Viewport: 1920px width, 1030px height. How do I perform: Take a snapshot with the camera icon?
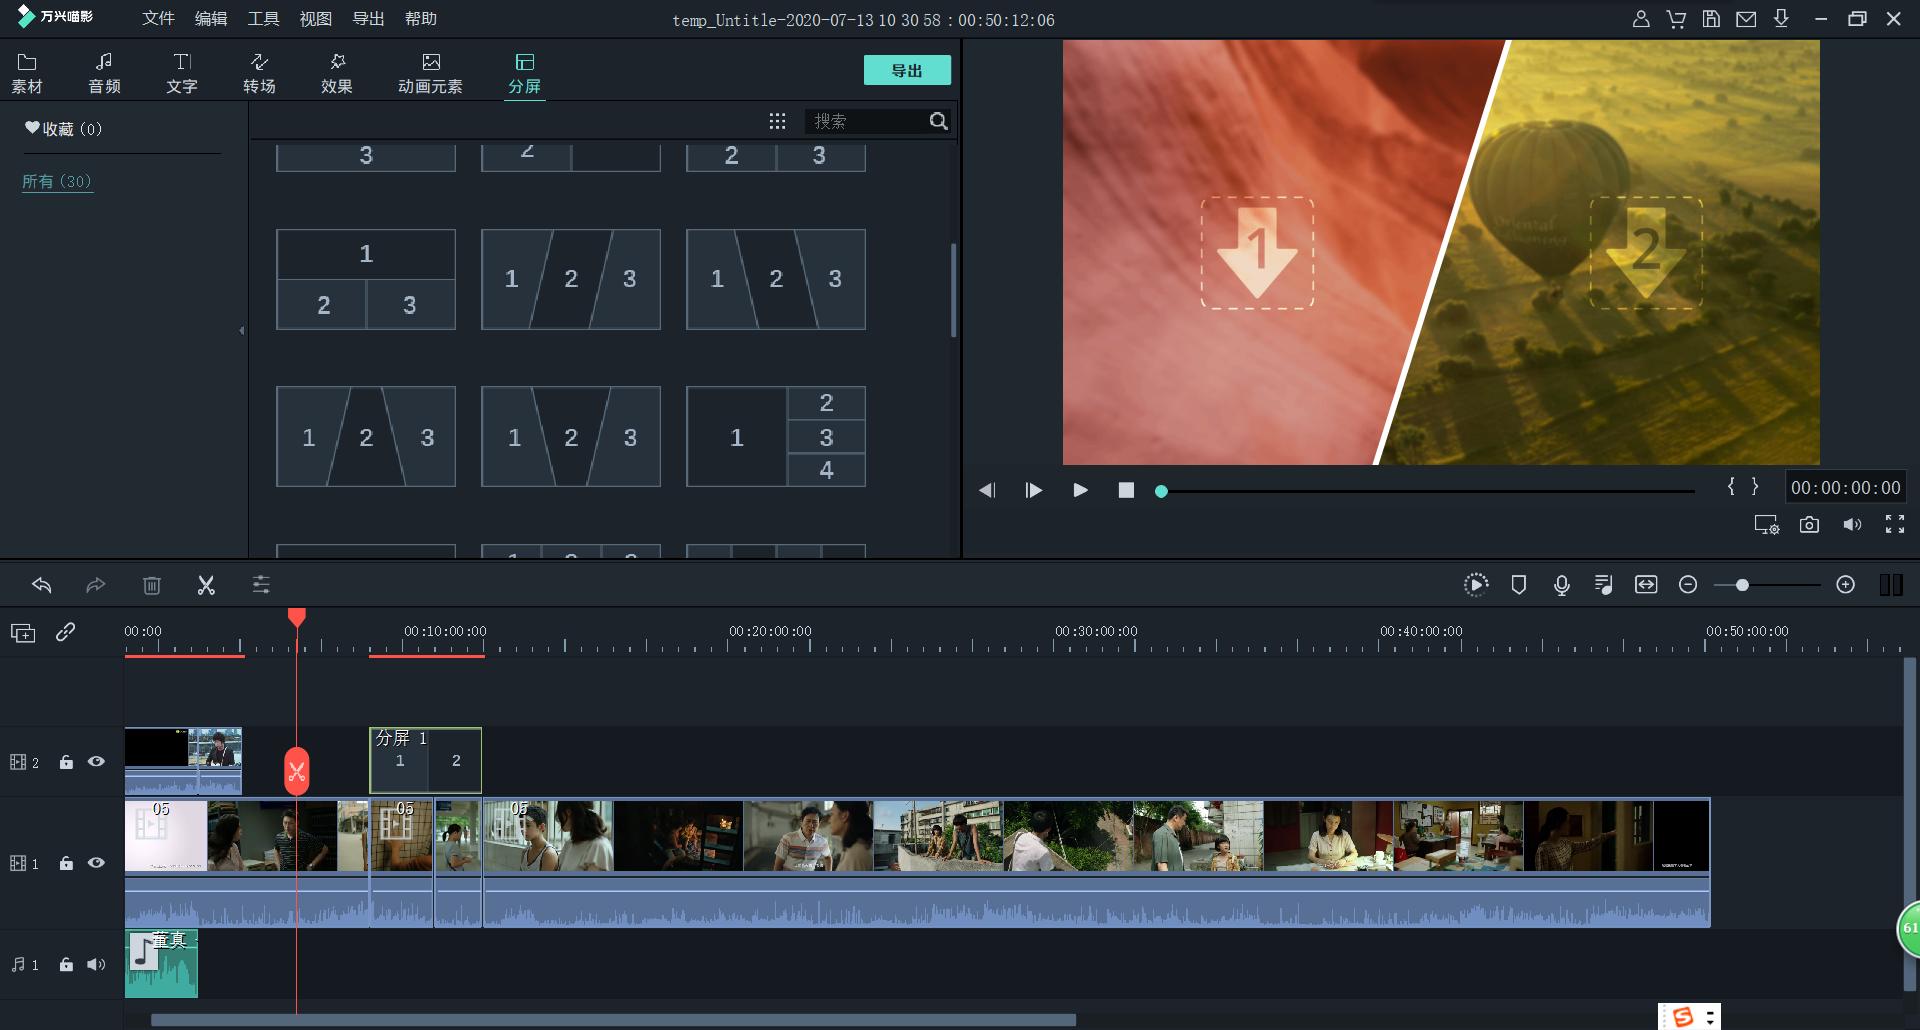tap(1809, 524)
